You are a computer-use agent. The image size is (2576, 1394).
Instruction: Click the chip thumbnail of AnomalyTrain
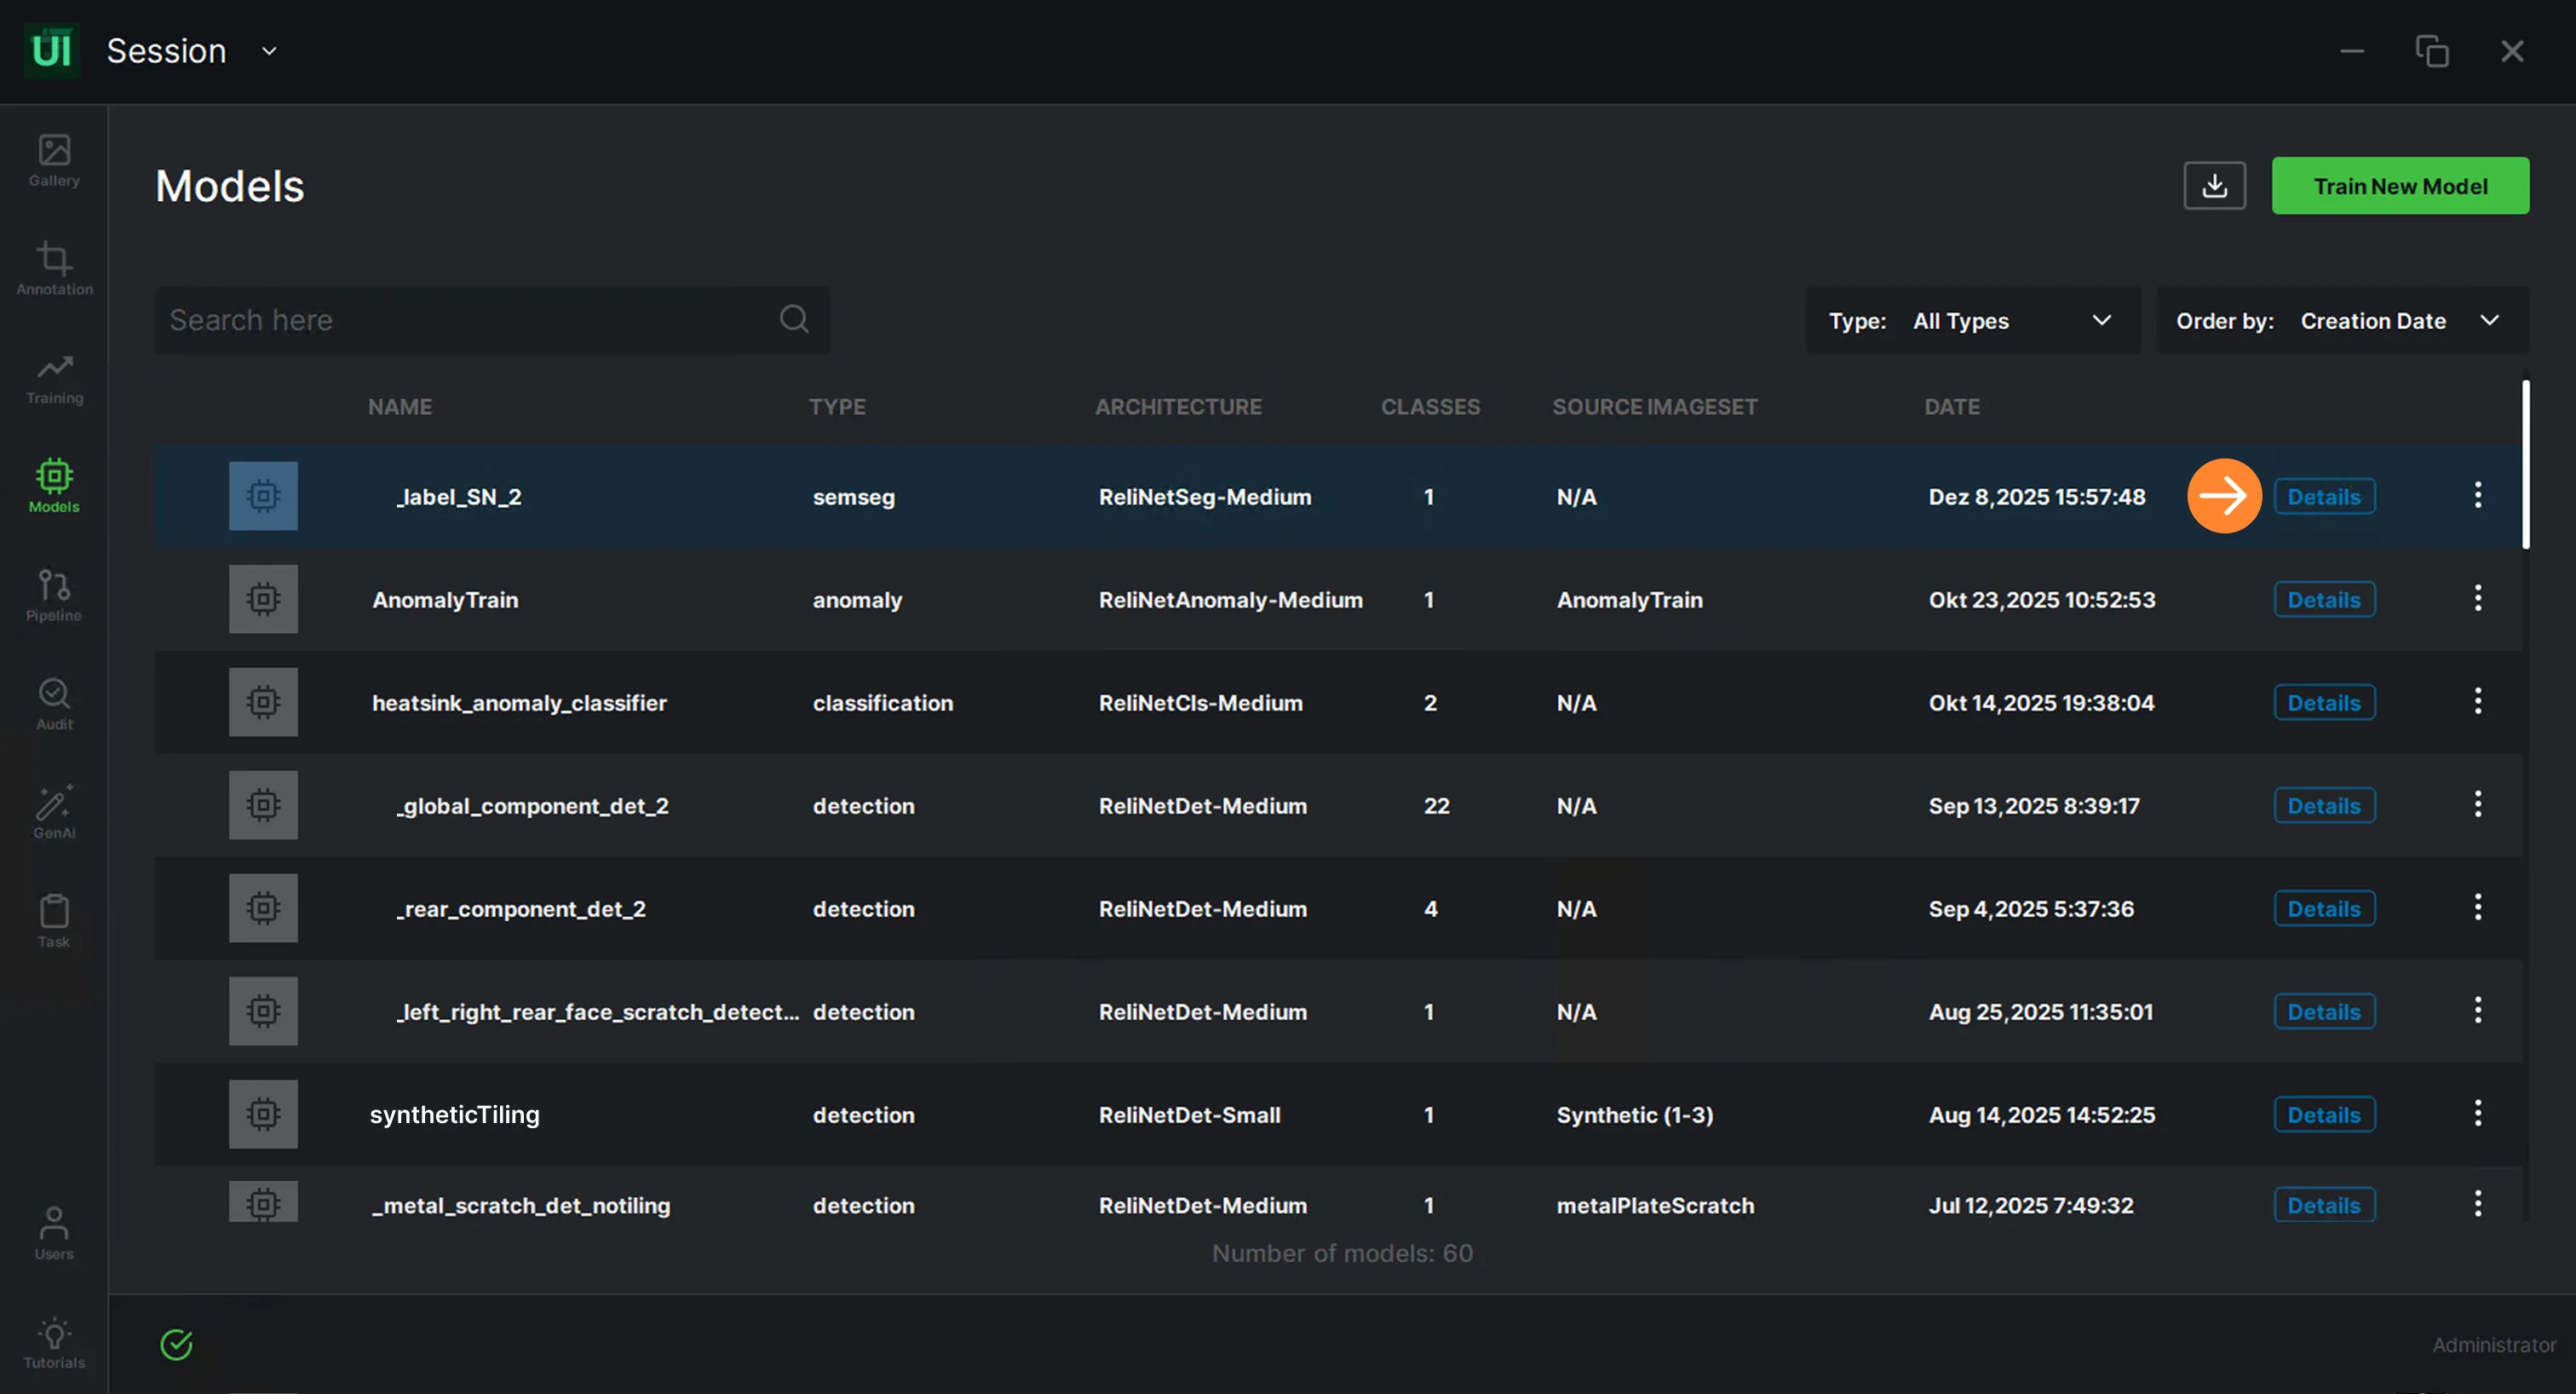click(x=263, y=599)
